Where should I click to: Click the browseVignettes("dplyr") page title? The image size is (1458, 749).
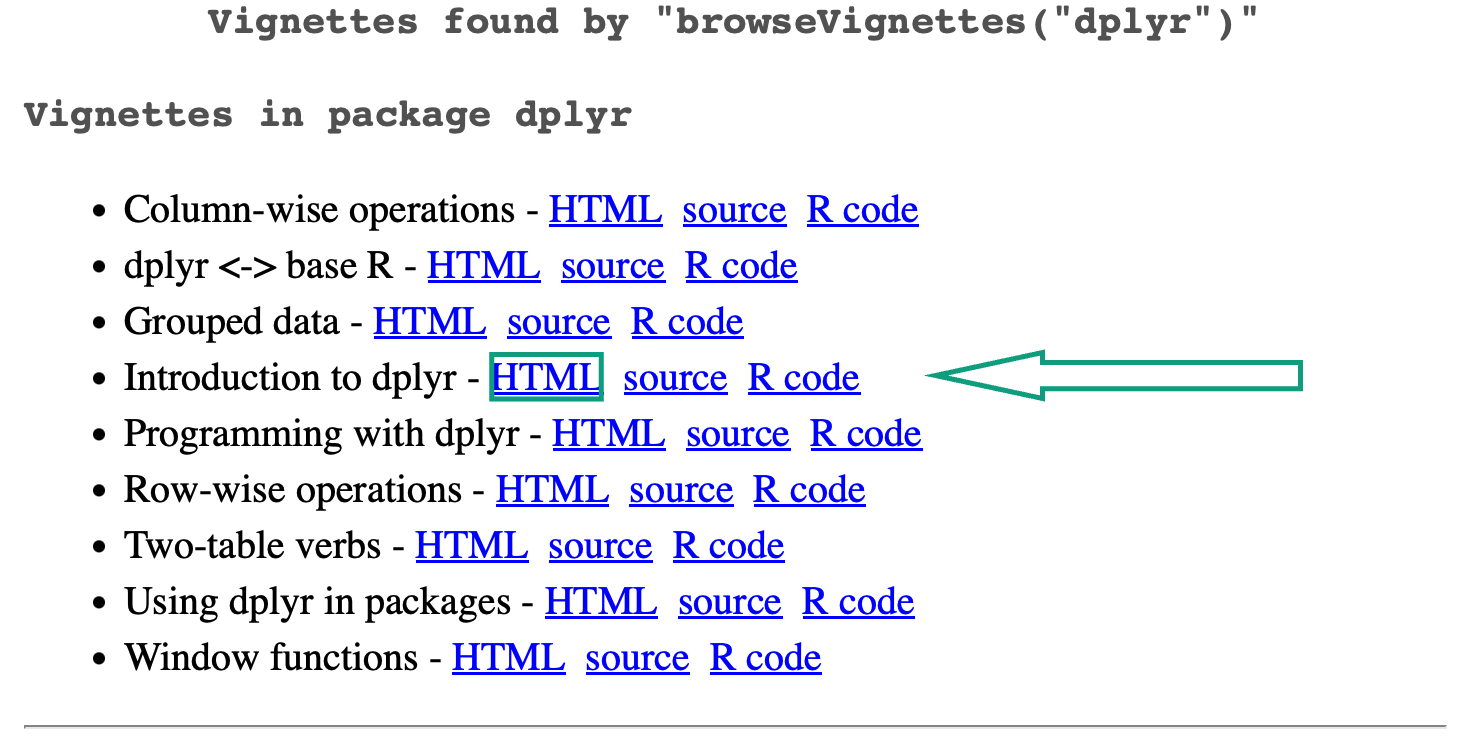pyautogui.click(x=732, y=21)
